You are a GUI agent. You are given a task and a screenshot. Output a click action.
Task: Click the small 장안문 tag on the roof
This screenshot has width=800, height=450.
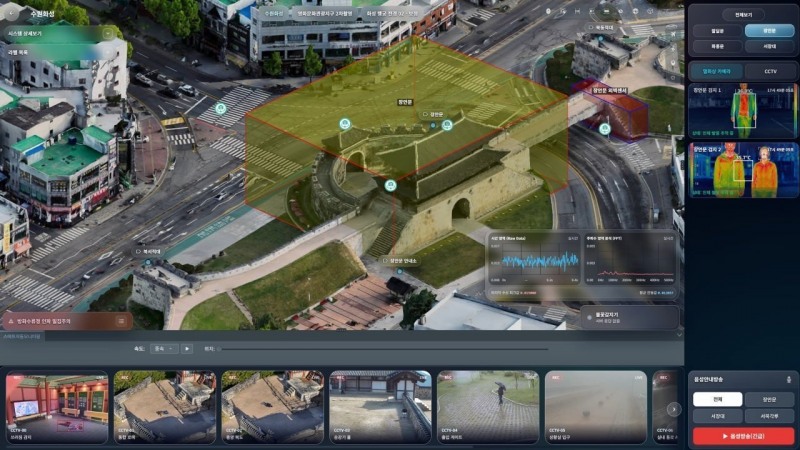tap(434, 115)
